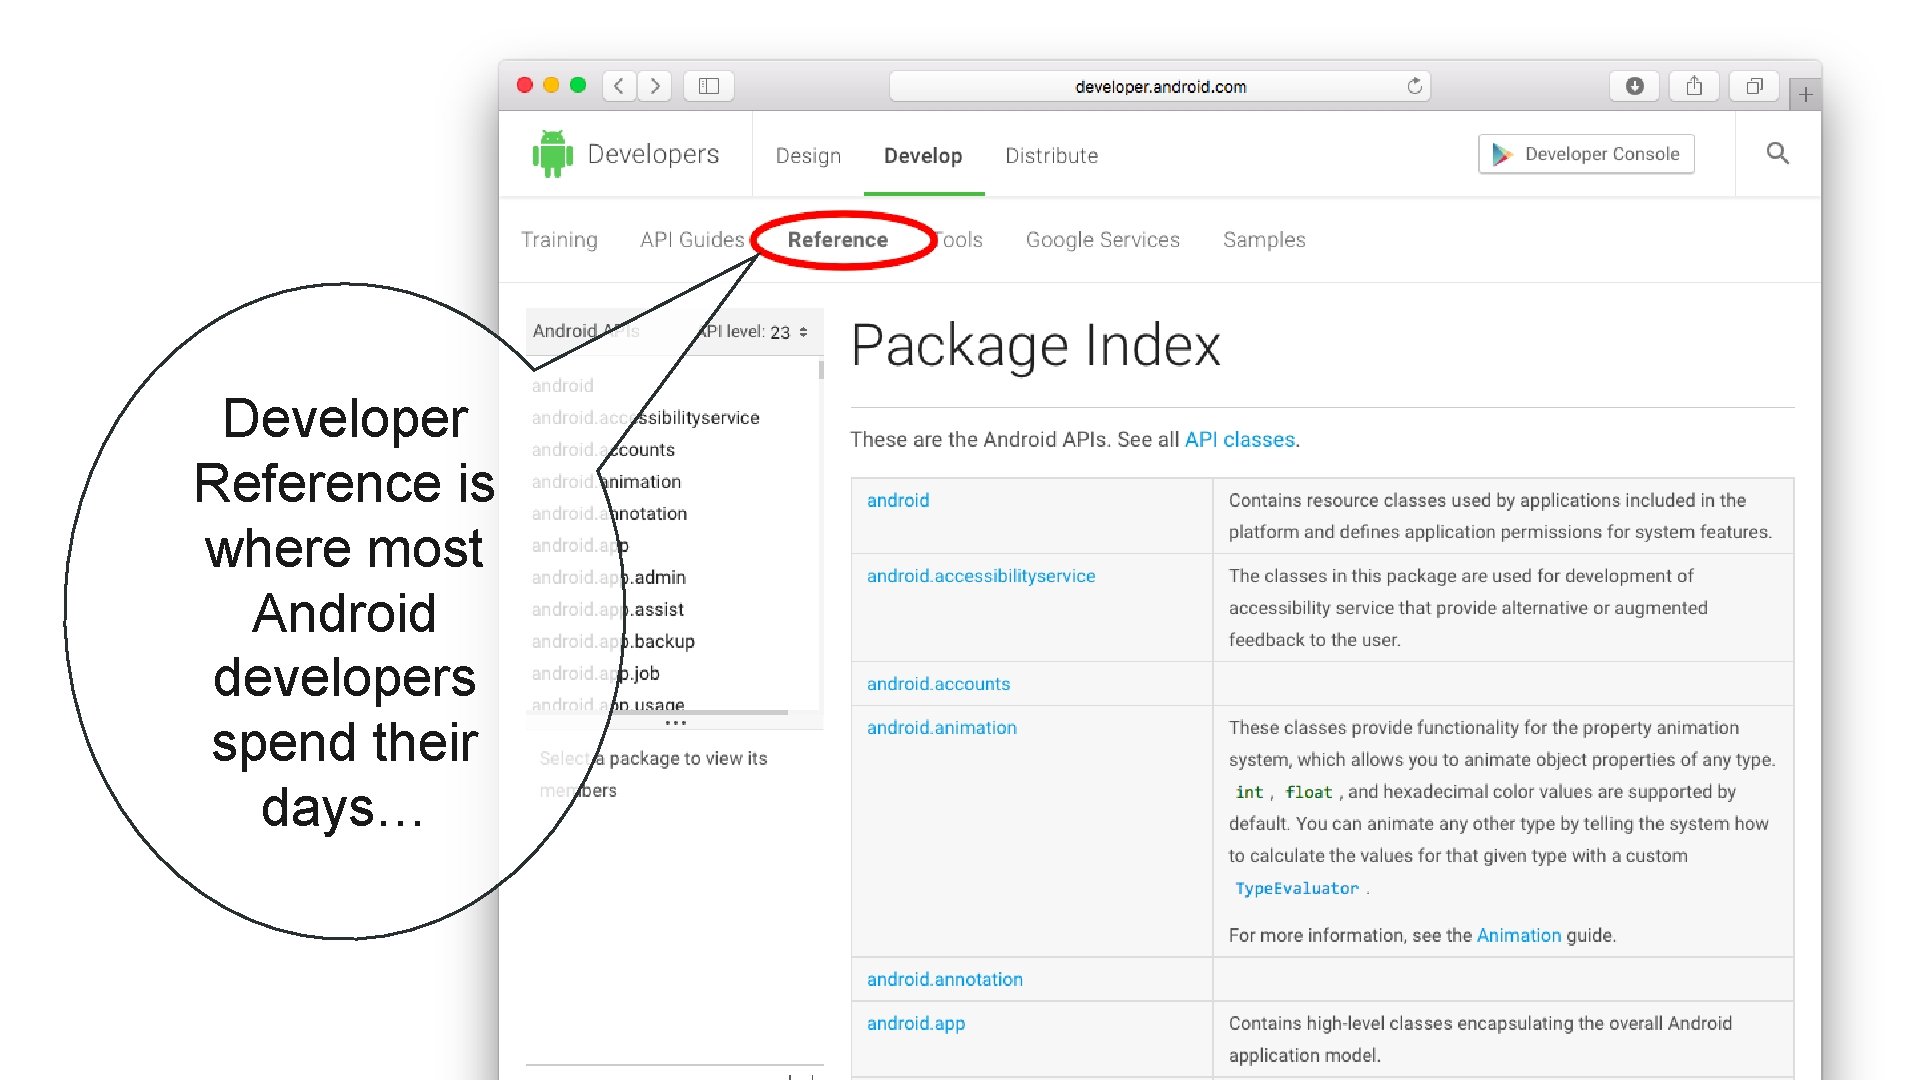Reload the page via the refresh icon

coord(1414,86)
